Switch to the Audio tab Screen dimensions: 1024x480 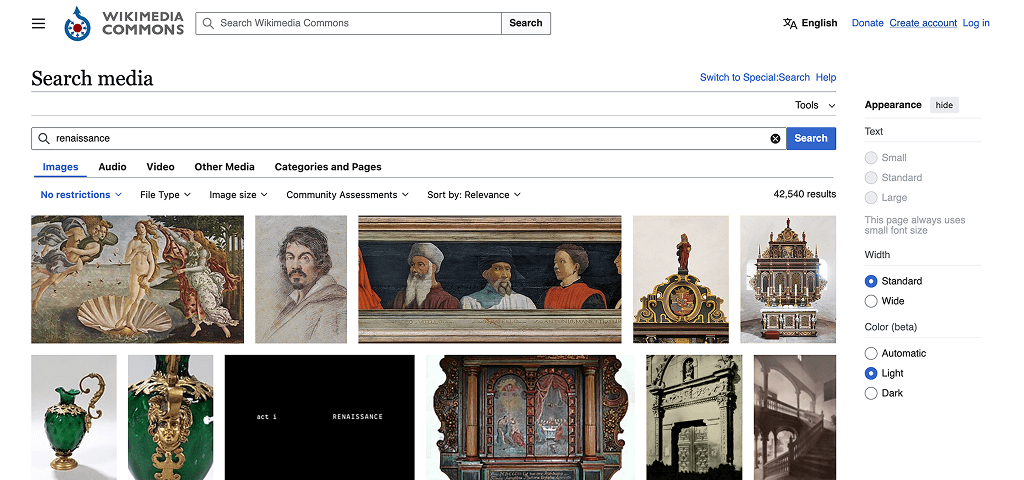(x=112, y=167)
